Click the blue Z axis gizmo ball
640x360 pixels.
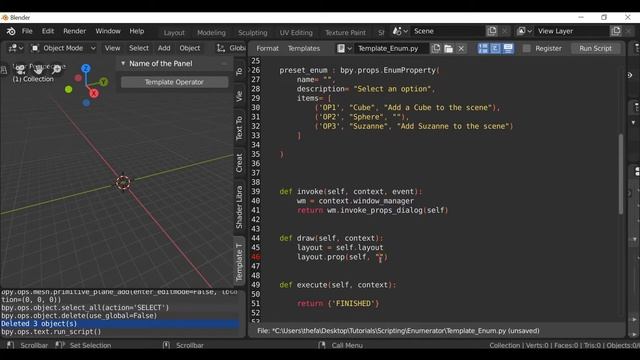[86, 69]
